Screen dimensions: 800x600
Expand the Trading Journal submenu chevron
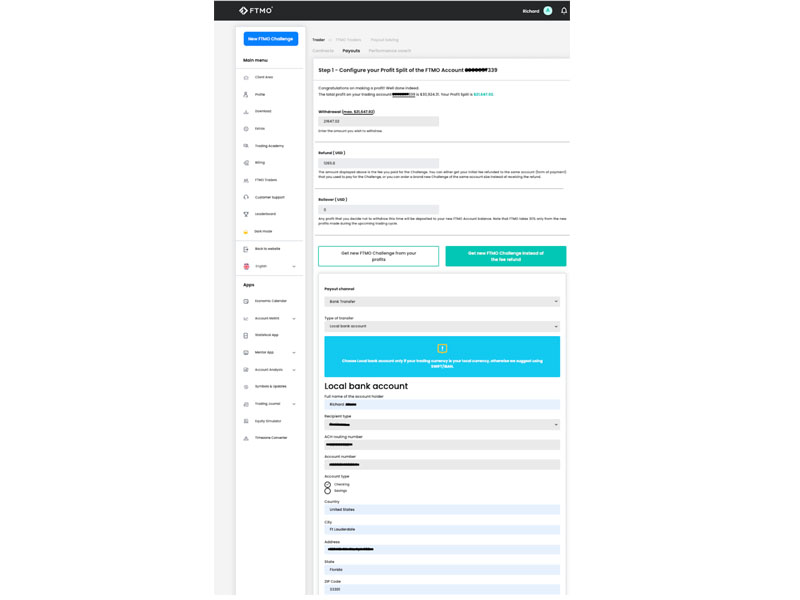[x=294, y=404]
